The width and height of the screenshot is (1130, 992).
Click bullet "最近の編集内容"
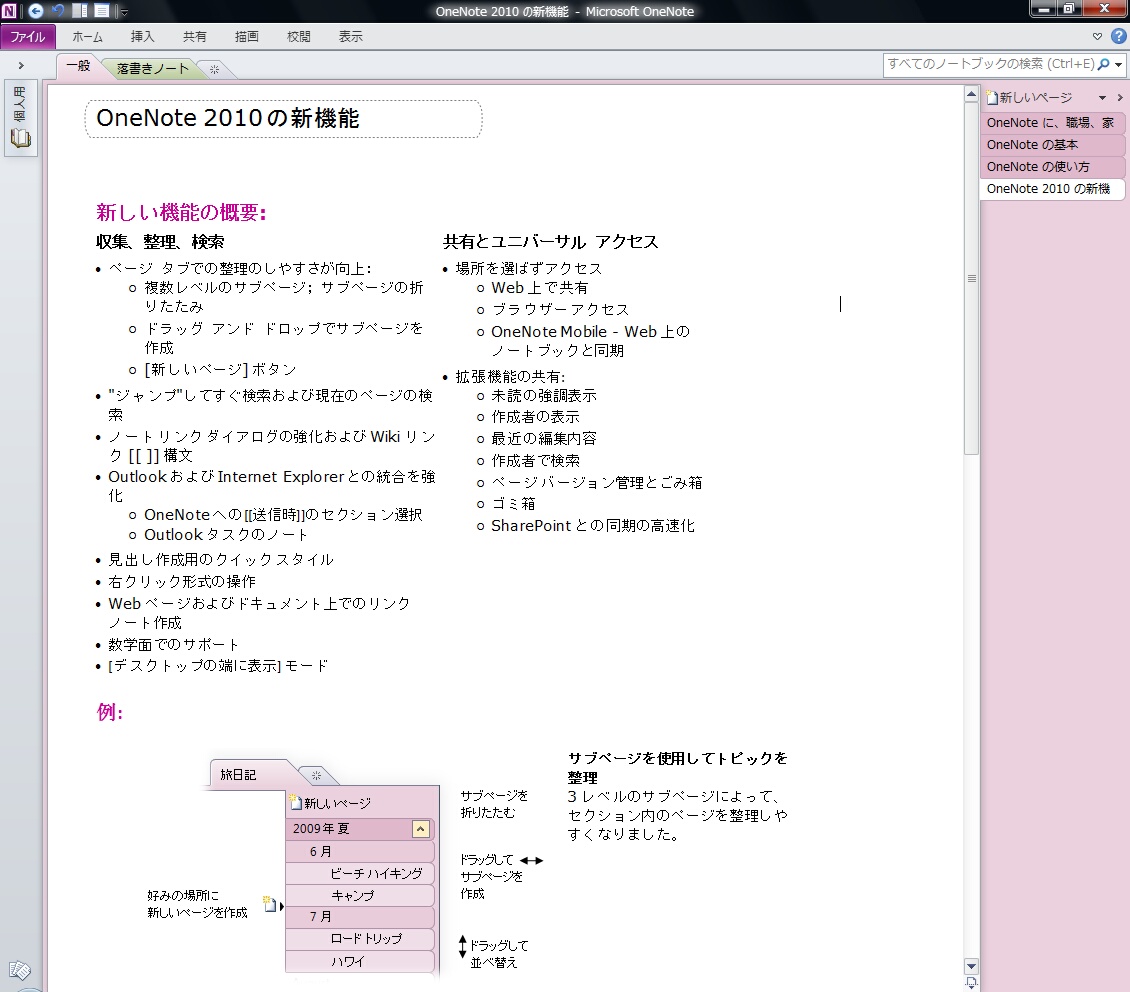[544, 439]
